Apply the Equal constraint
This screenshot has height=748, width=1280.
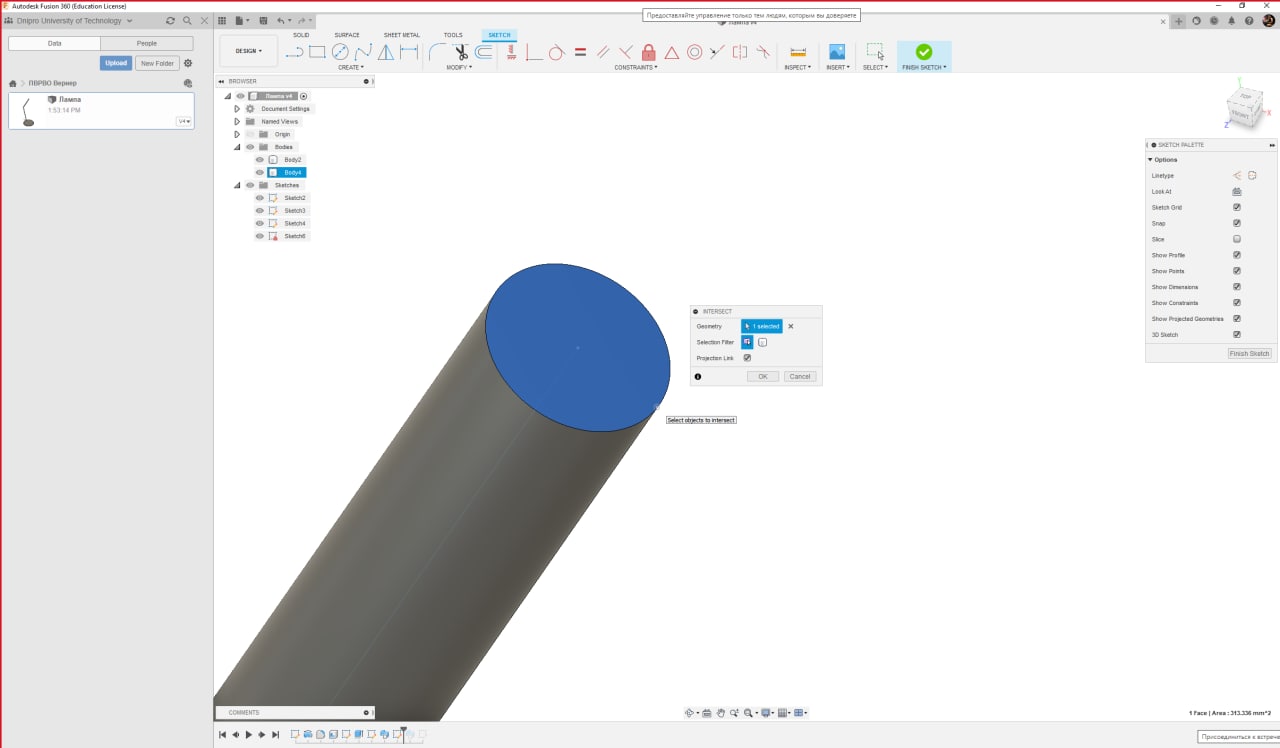[x=580, y=52]
